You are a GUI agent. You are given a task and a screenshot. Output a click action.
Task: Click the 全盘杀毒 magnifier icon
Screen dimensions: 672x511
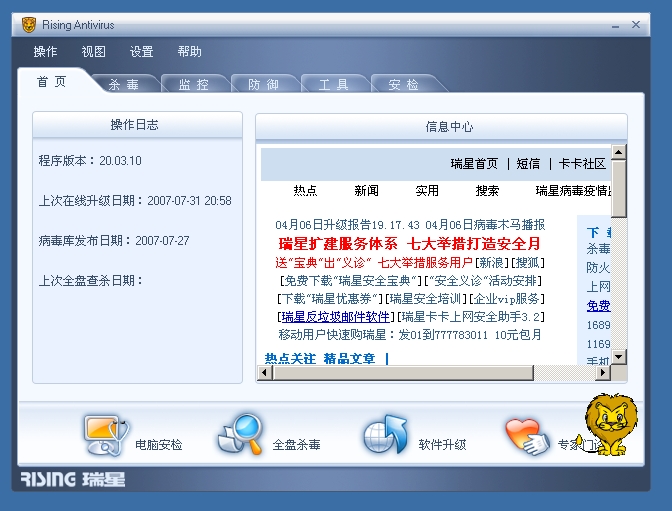[x=240, y=434]
